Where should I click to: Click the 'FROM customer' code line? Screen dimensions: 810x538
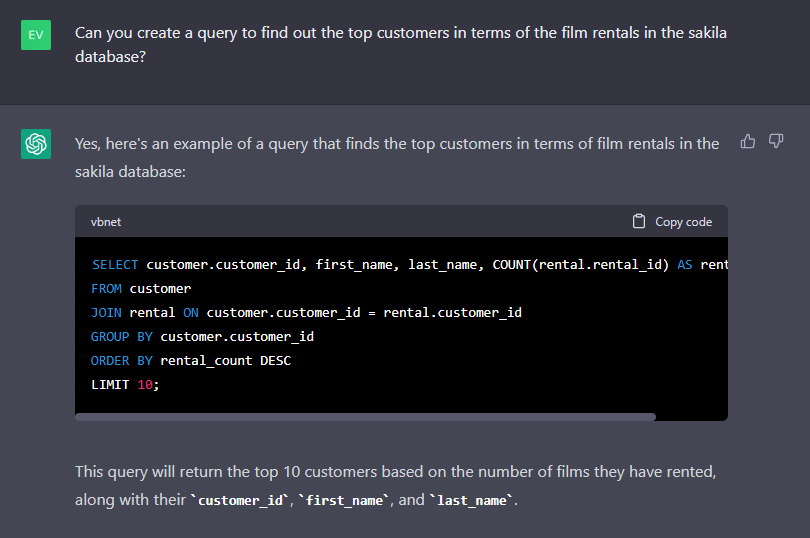point(141,288)
